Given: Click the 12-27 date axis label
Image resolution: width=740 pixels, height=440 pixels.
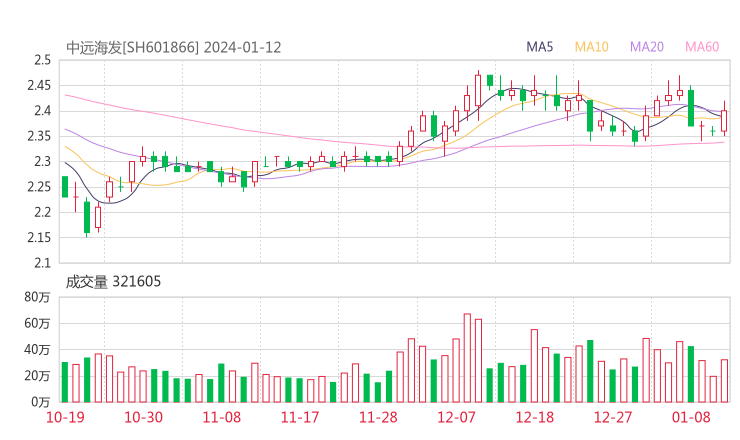Looking at the screenshot, I should tap(613, 417).
